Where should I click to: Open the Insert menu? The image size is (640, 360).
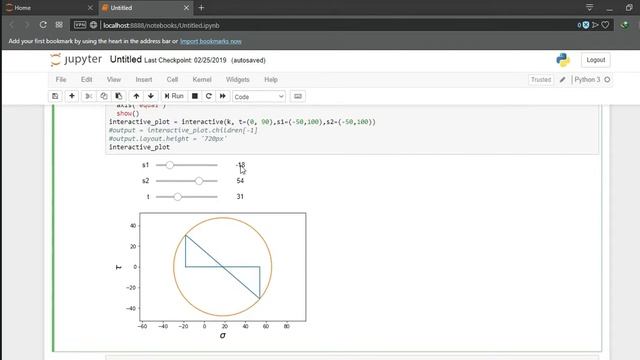click(x=144, y=80)
